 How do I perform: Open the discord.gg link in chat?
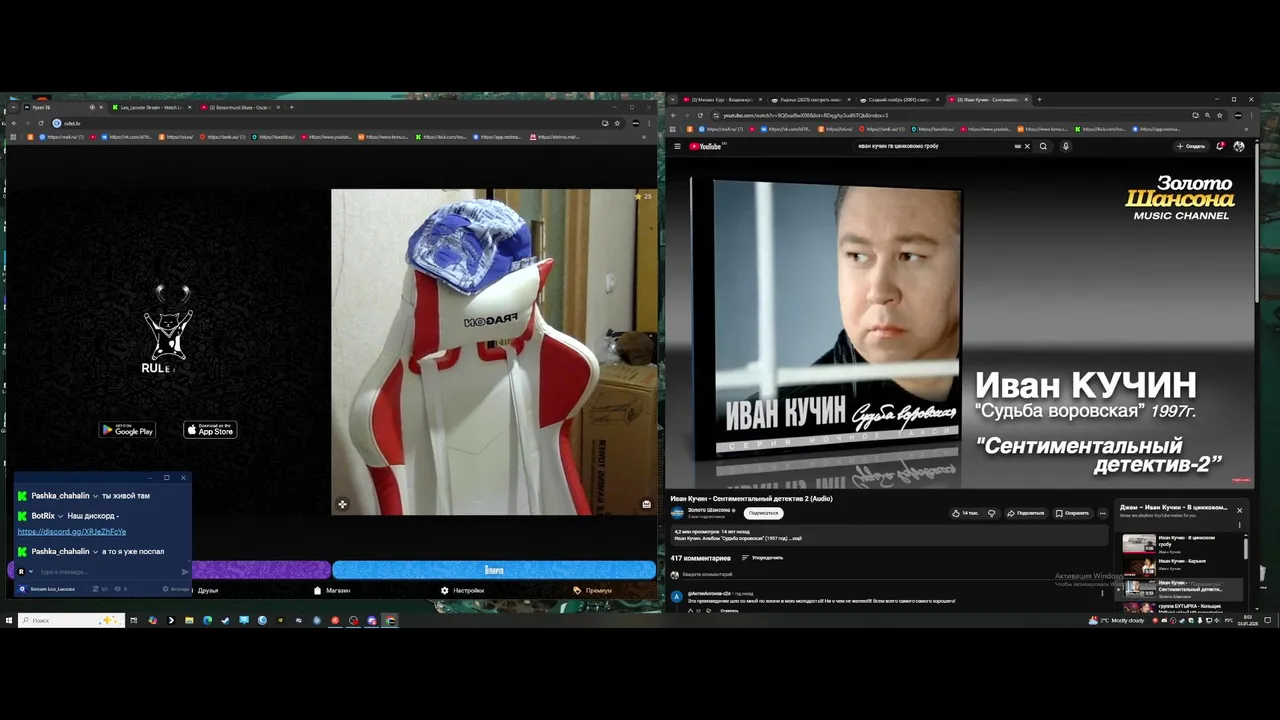pyautogui.click(x=72, y=532)
